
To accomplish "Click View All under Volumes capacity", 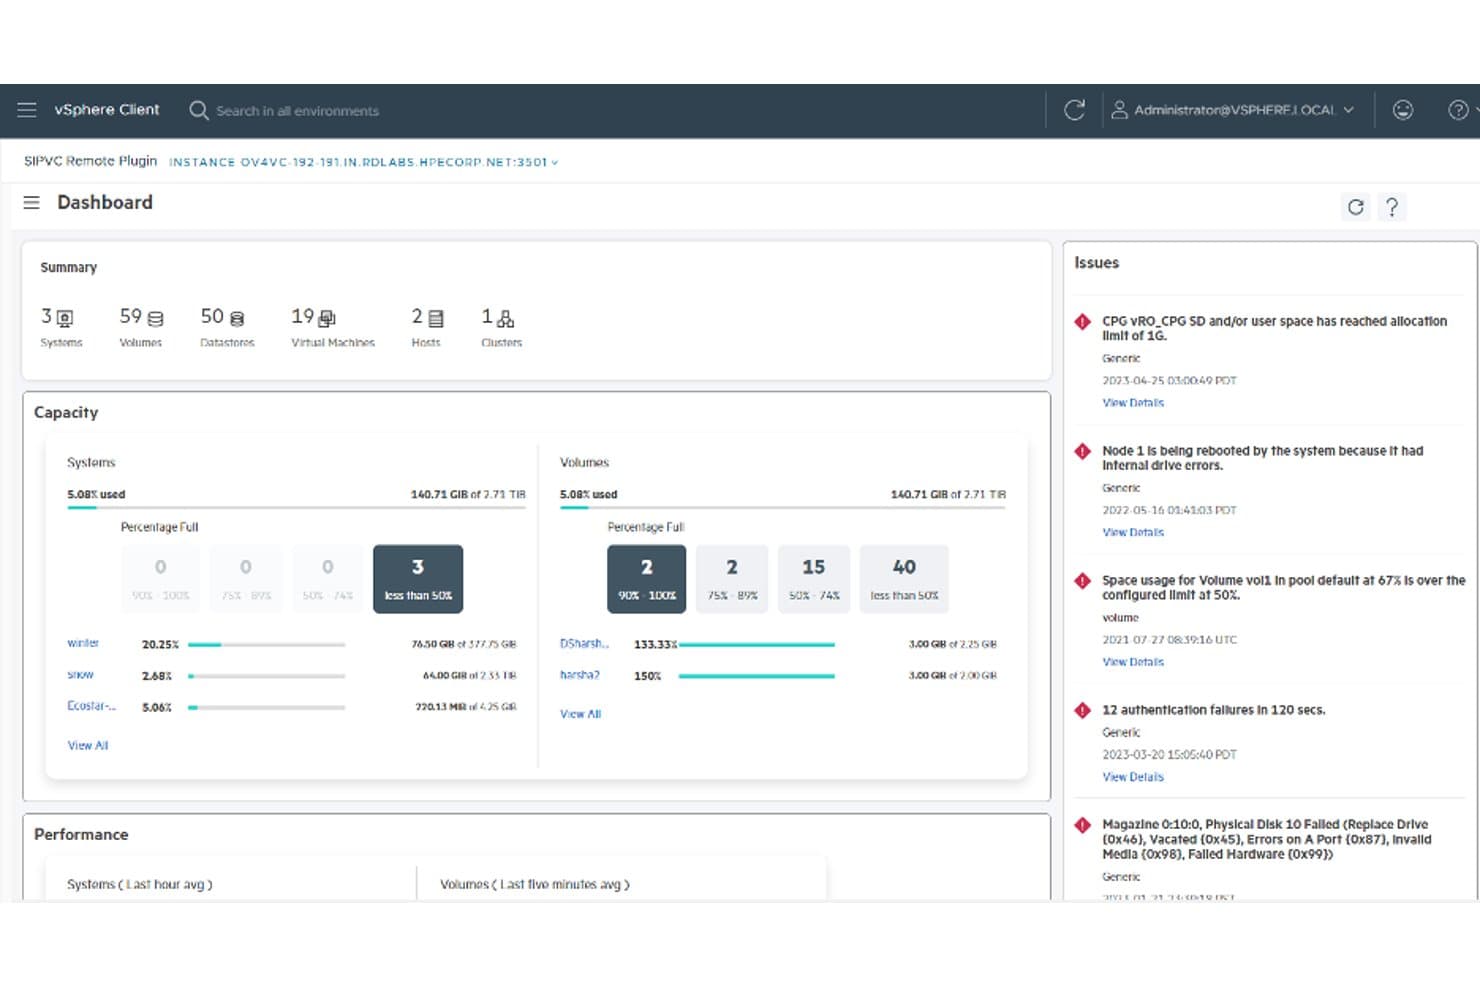I will pos(581,714).
